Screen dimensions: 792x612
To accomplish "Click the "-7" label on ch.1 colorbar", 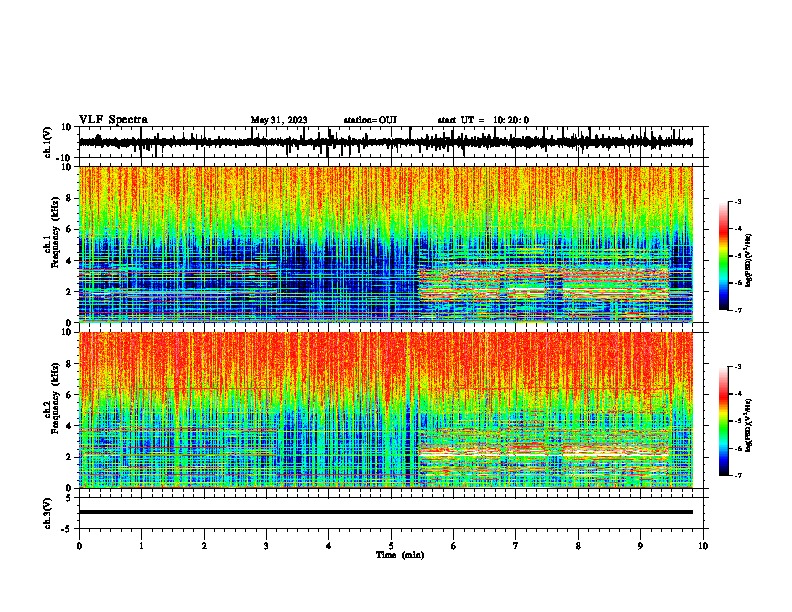I will (x=738, y=310).
